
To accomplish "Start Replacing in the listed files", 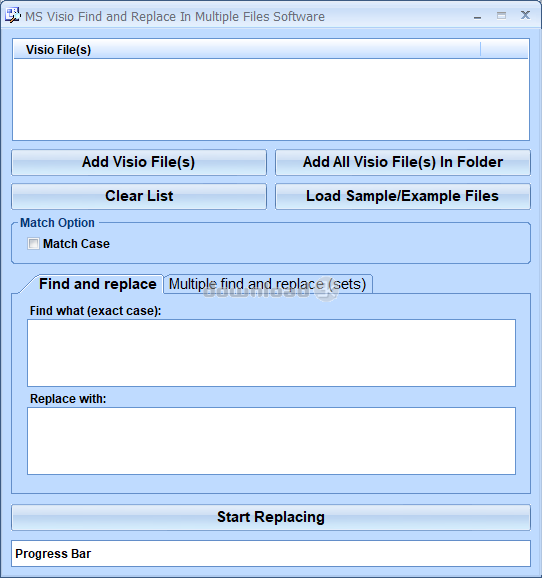I will click(x=271, y=517).
